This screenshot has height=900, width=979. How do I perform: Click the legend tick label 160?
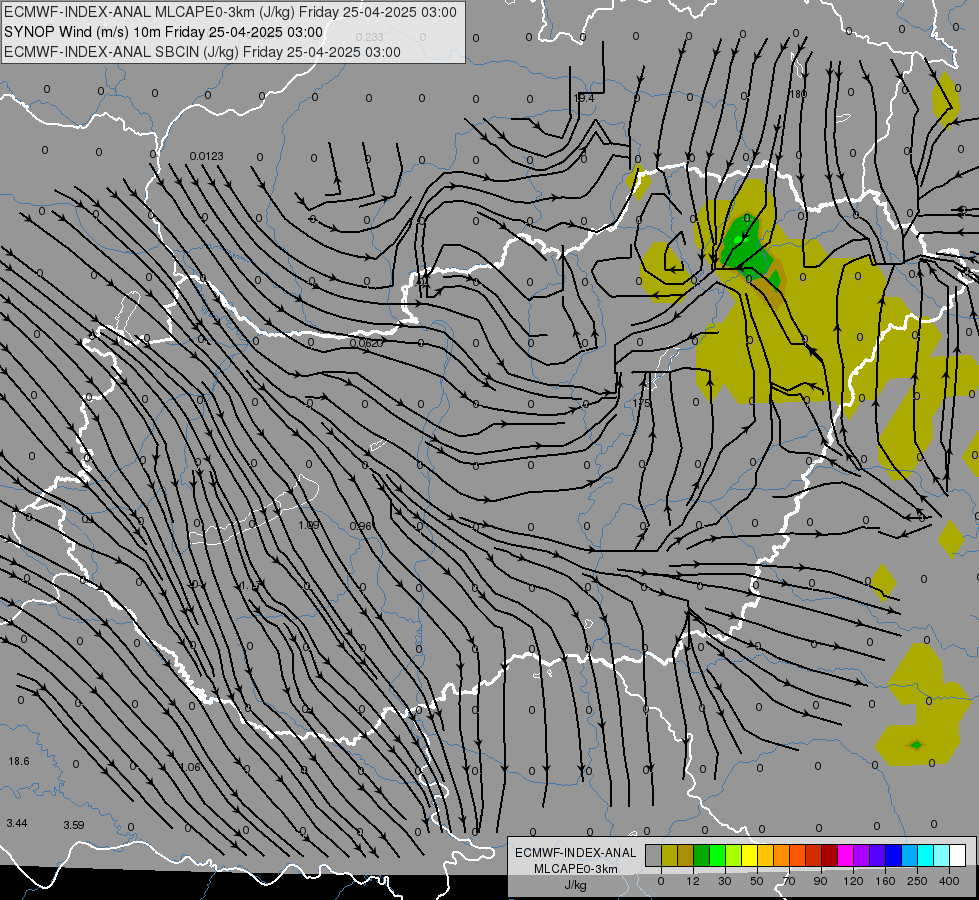(885, 881)
